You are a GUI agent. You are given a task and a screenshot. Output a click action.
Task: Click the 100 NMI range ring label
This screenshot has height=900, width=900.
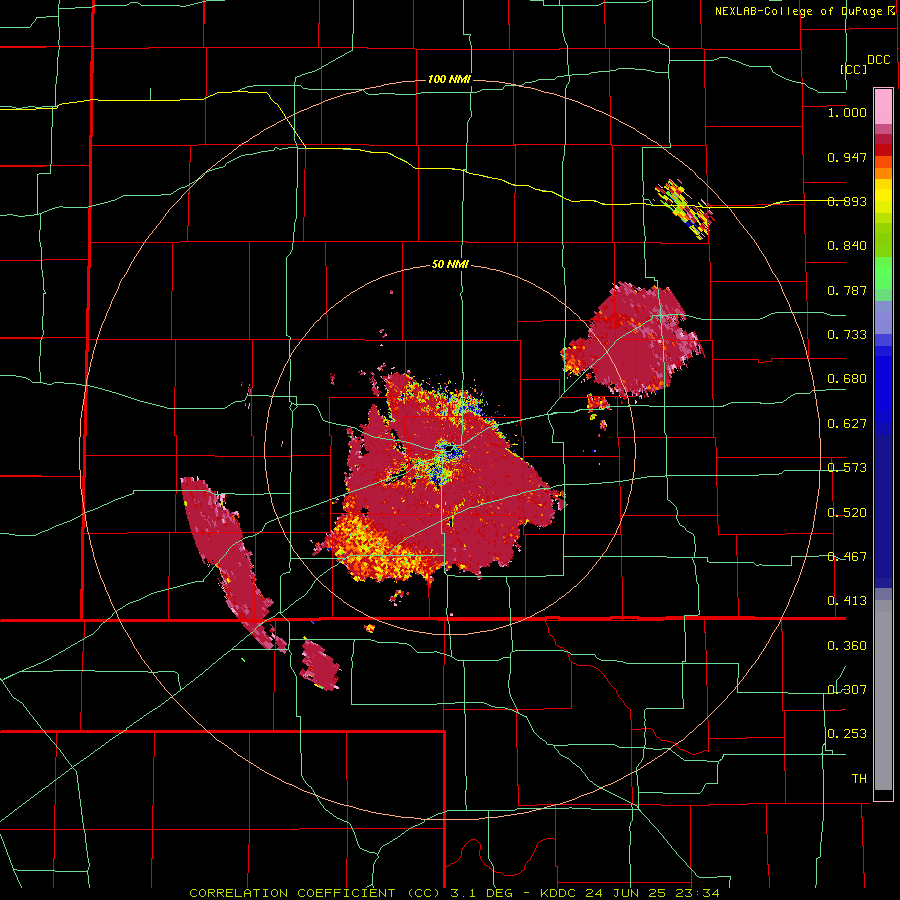point(449,79)
